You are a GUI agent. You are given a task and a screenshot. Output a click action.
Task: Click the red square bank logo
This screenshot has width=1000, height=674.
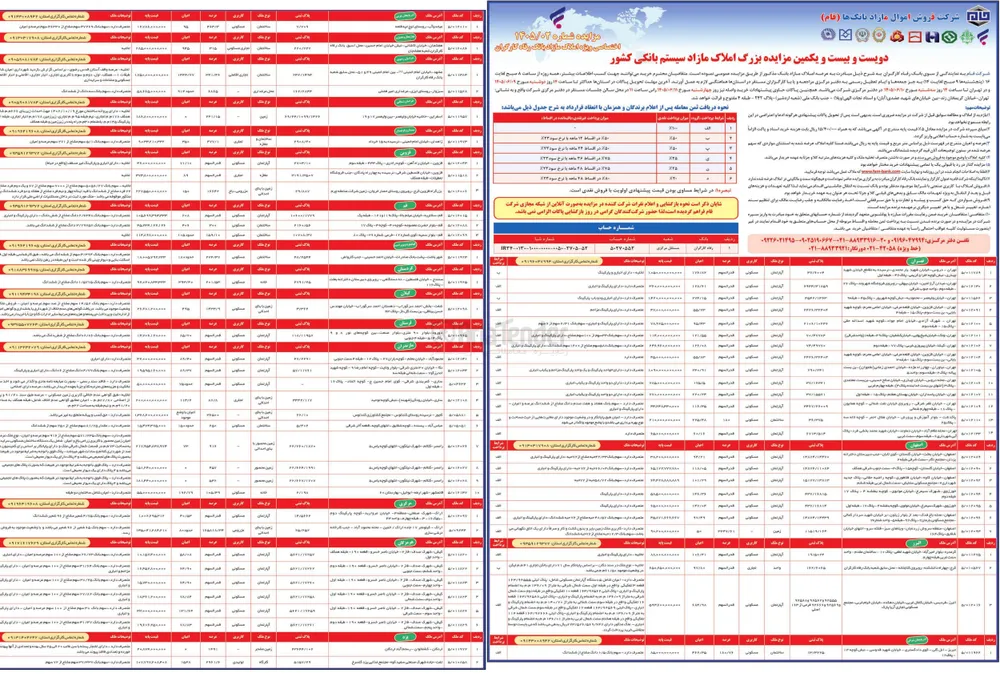[x=915, y=36]
